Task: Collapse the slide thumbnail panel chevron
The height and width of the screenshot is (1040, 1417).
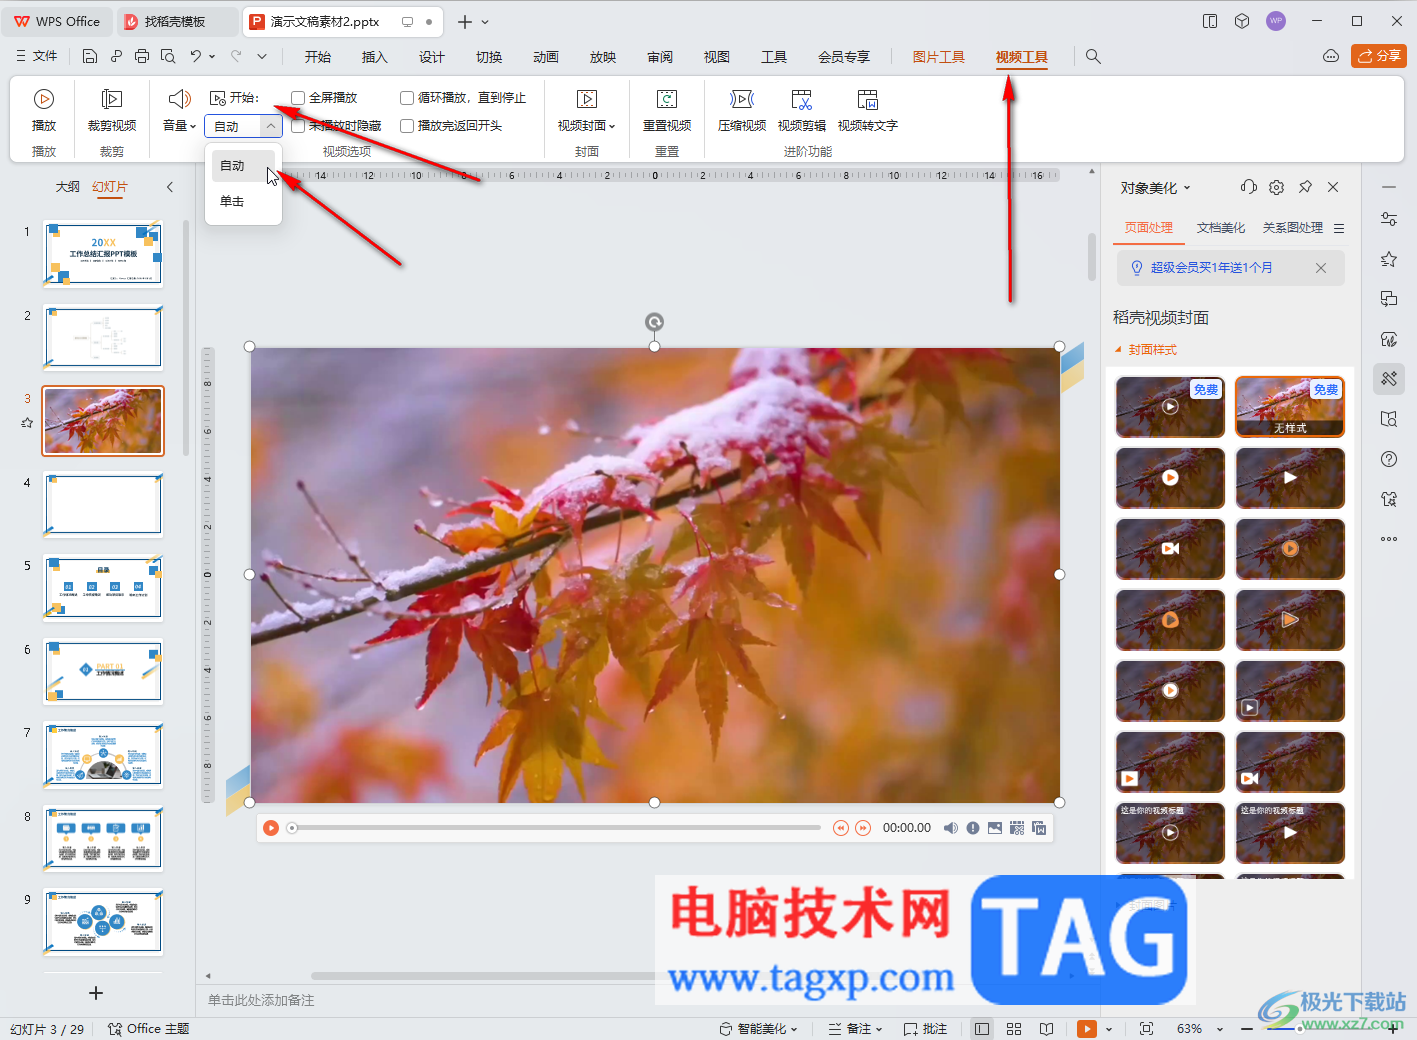Action: coord(170,187)
